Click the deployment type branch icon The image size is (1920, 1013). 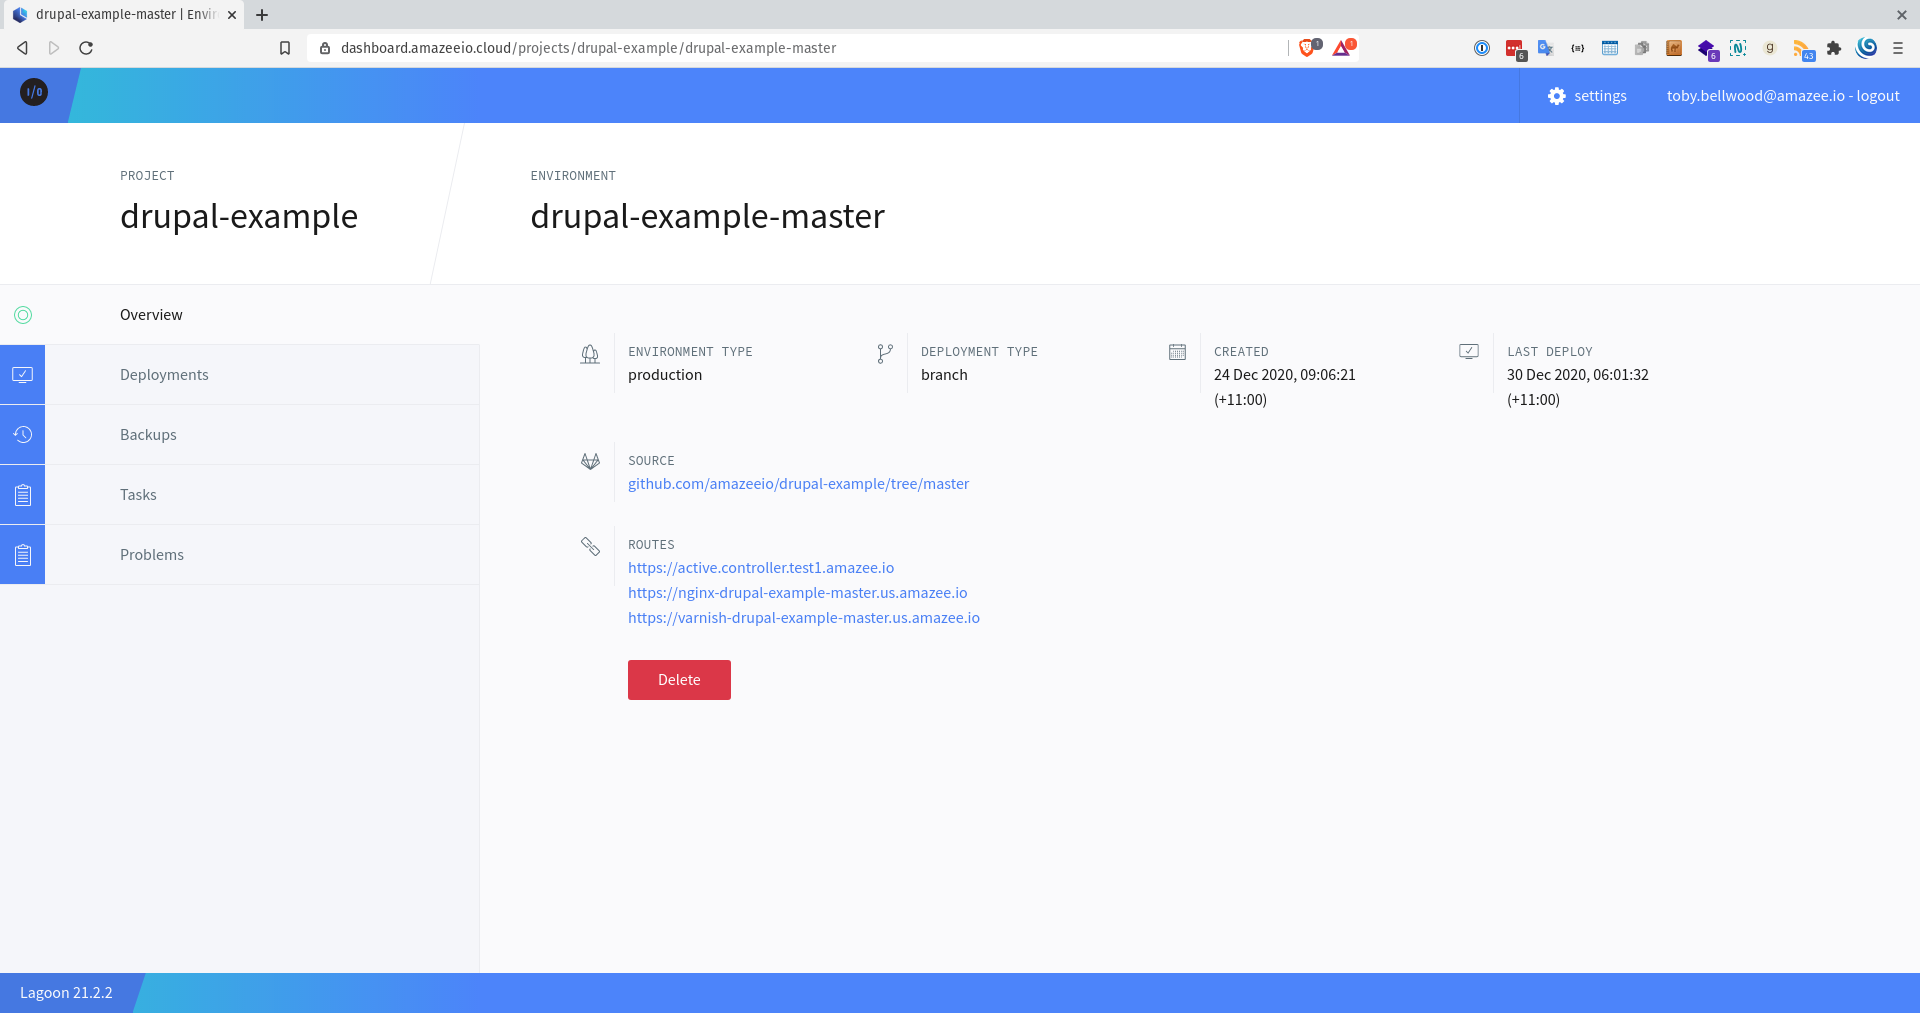click(885, 354)
